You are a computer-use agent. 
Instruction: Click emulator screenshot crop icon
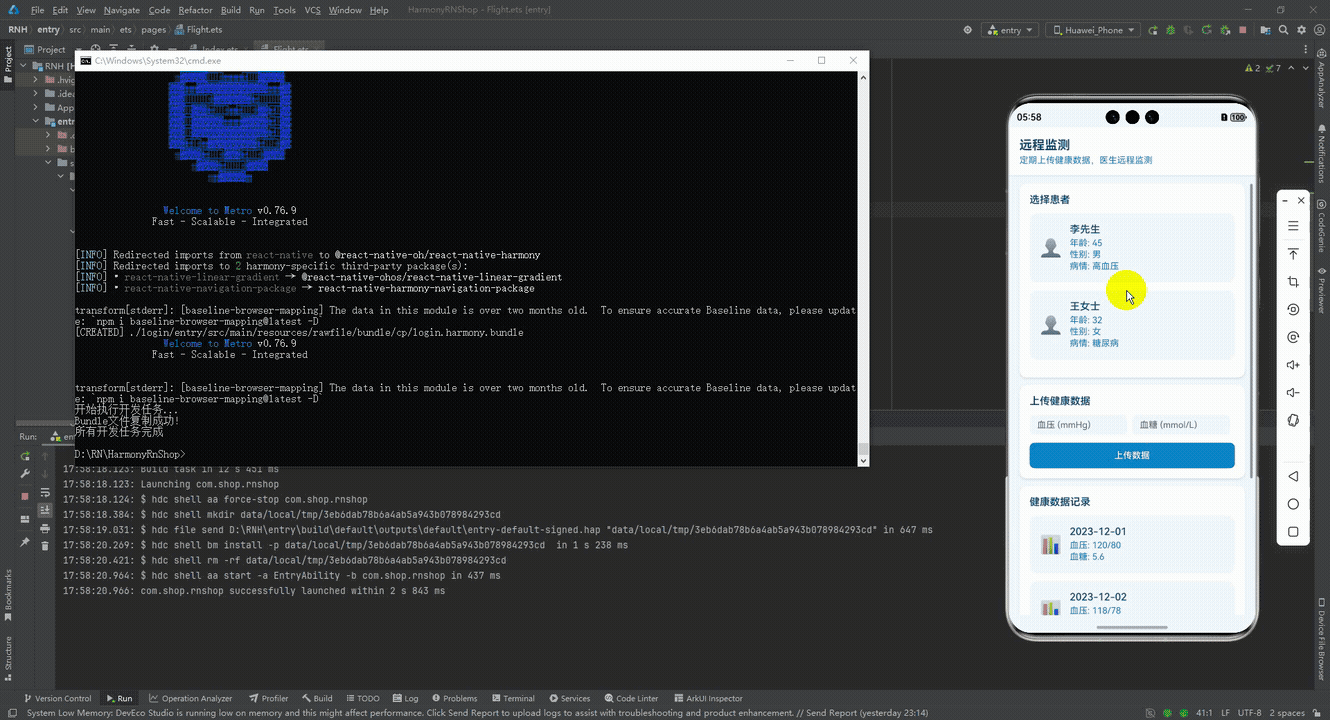click(x=1293, y=282)
